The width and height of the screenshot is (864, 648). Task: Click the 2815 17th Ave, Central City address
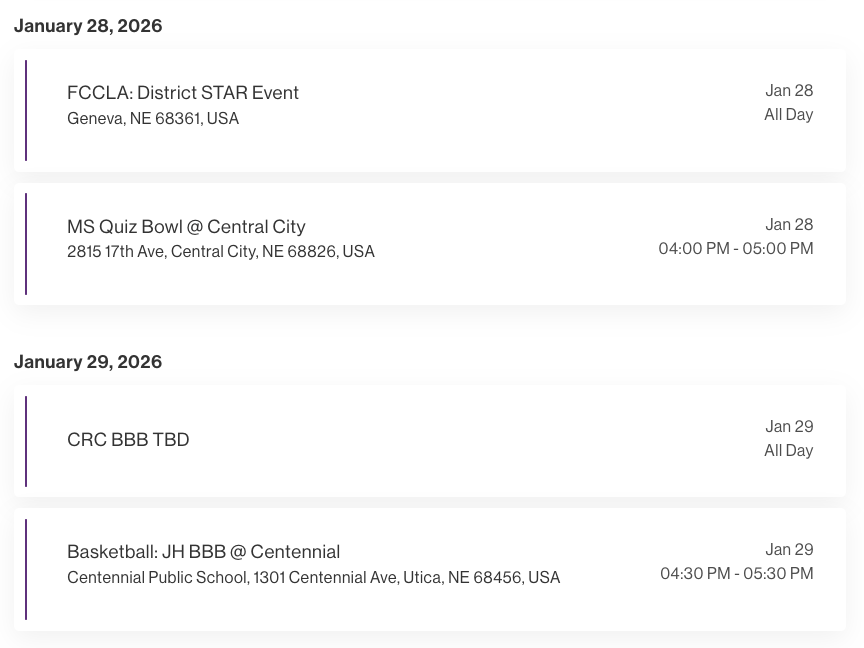click(221, 252)
